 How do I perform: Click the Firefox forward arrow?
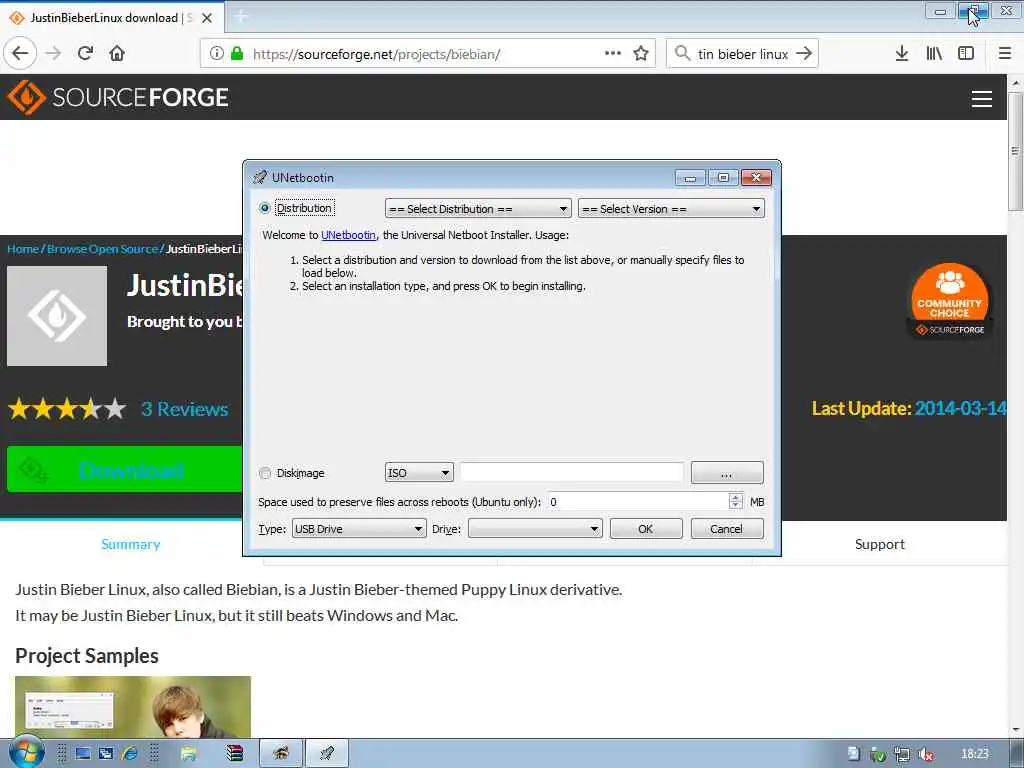[54, 54]
